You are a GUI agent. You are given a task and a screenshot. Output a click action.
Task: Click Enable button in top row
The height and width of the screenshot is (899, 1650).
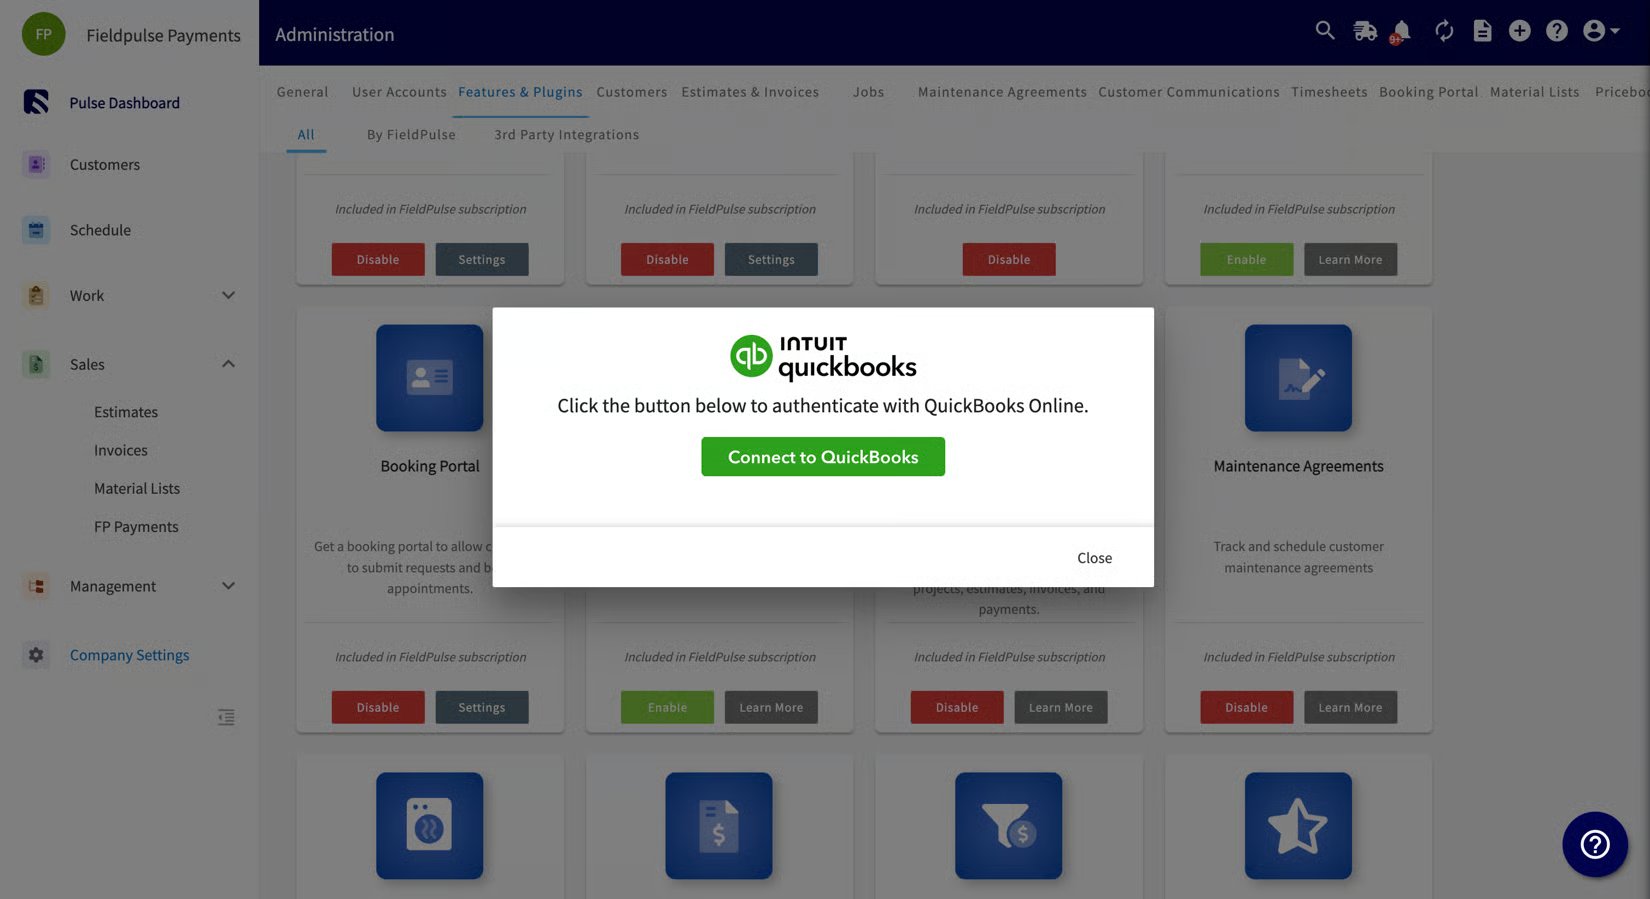coord(1246,259)
